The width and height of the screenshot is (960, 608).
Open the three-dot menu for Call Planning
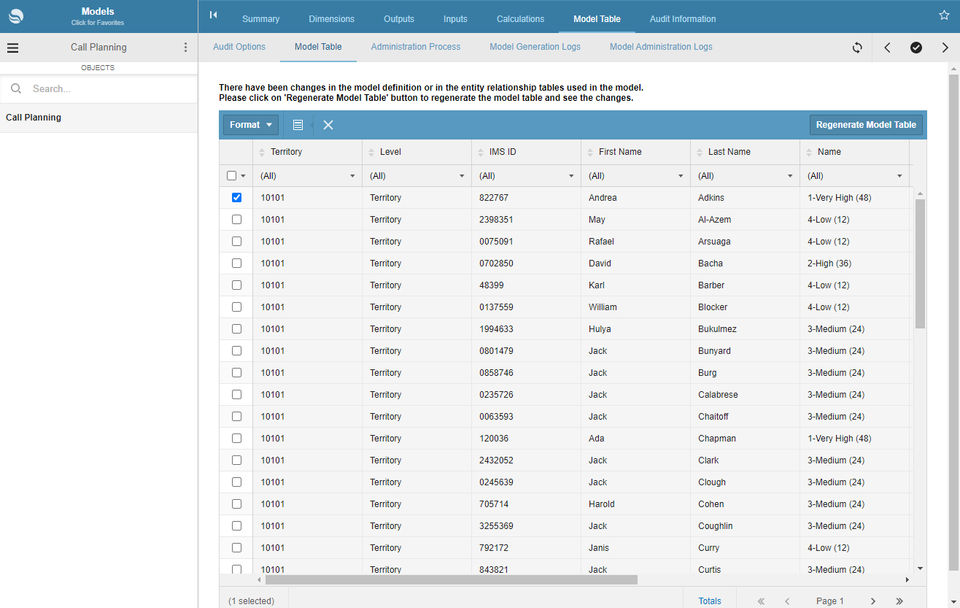[185, 47]
